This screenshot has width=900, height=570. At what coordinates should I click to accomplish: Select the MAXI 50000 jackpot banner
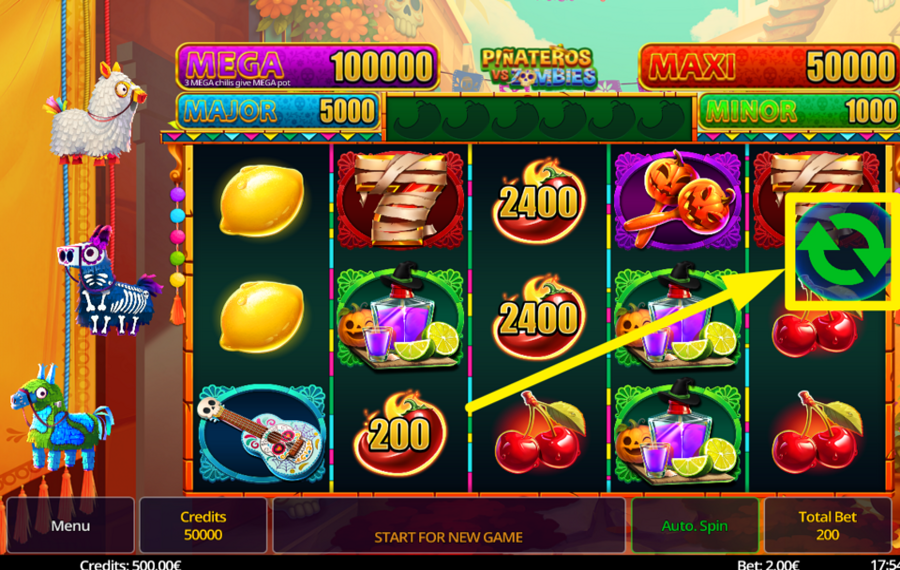(x=769, y=67)
